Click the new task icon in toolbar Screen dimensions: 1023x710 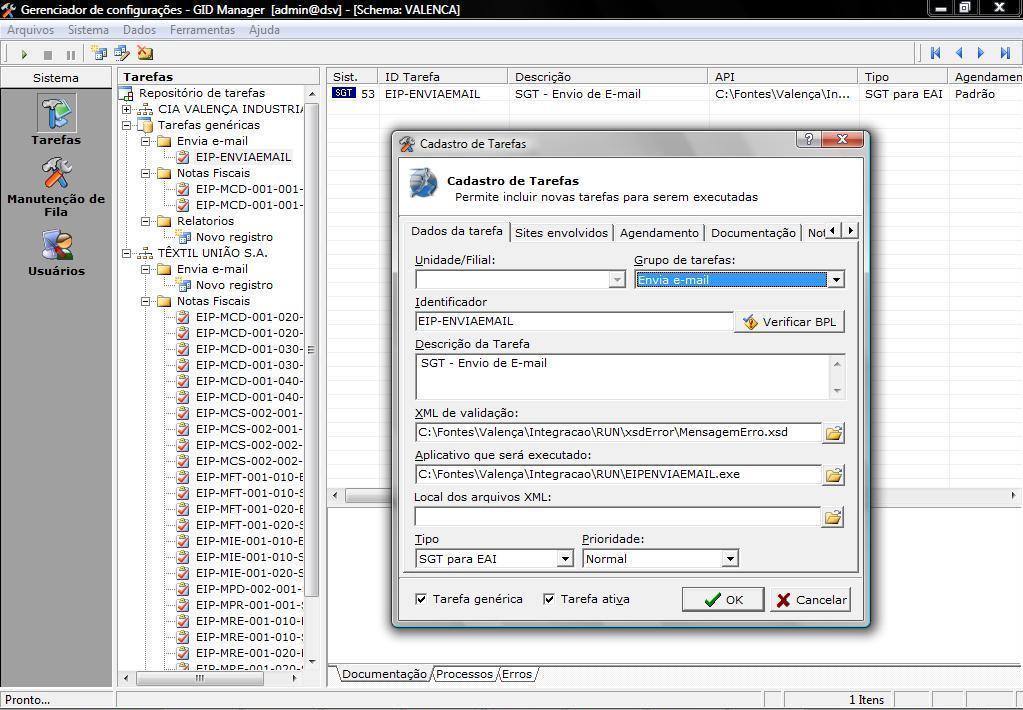click(x=98, y=53)
